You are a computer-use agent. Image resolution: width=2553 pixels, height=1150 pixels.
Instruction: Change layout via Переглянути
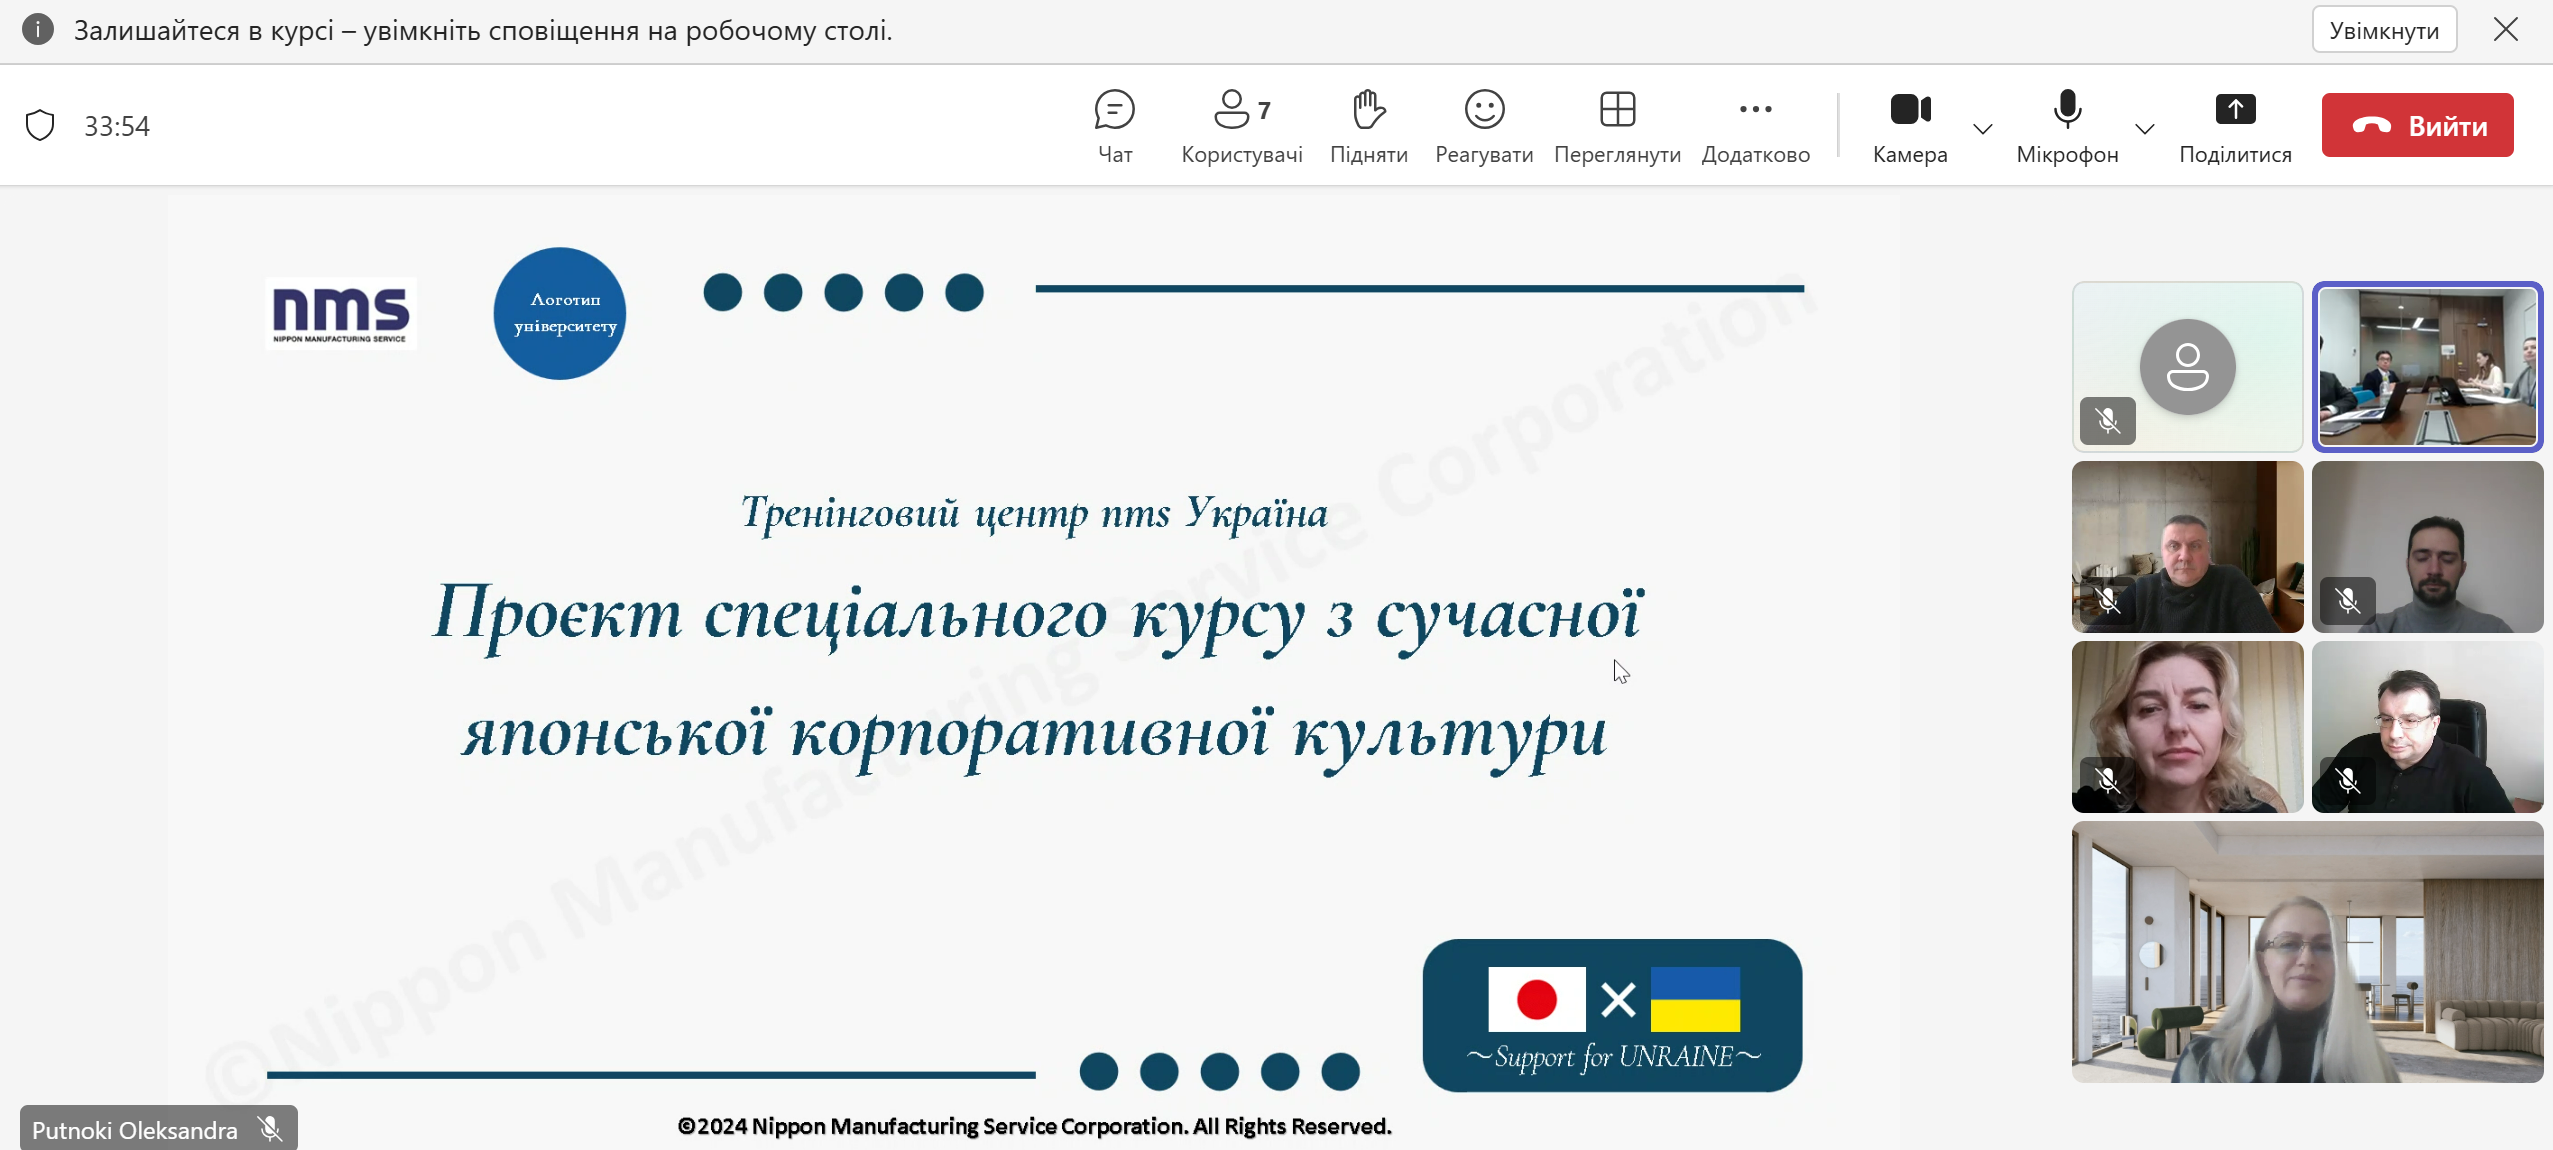(1617, 126)
